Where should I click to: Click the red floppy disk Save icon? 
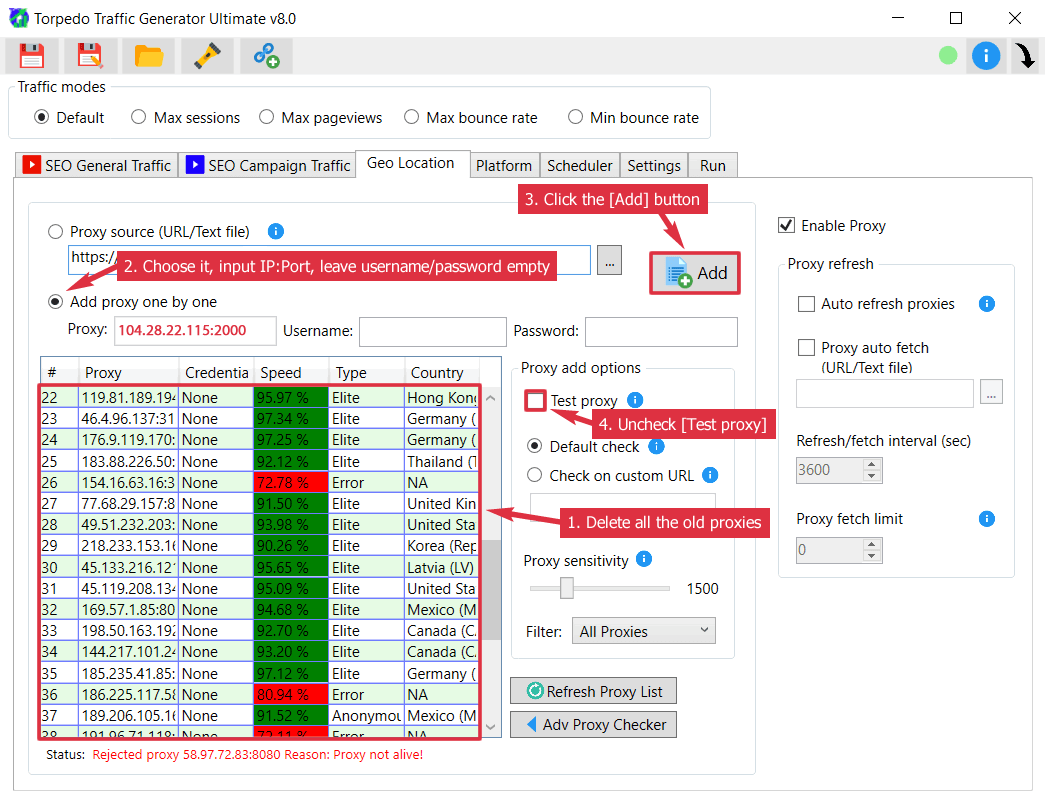[x=31, y=56]
